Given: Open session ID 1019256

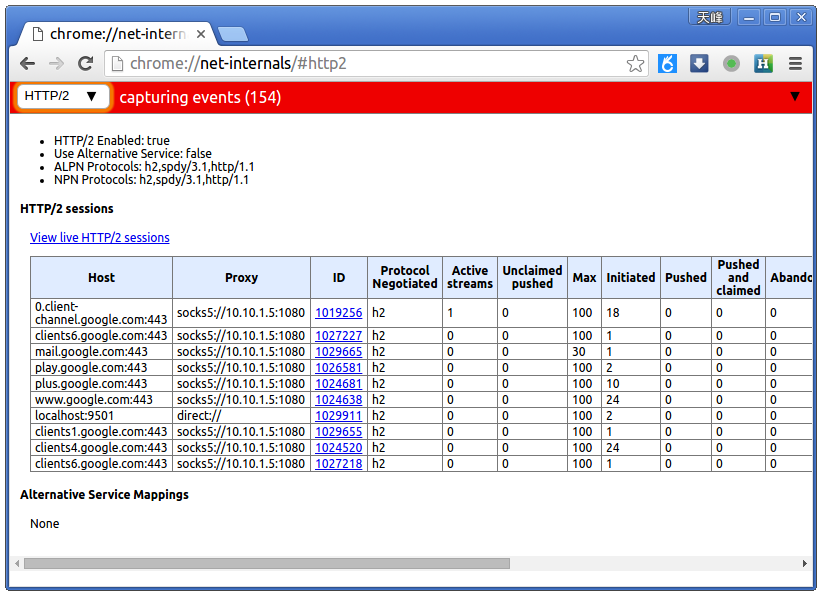Looking at the screenshot, I should tap(338, 312).
